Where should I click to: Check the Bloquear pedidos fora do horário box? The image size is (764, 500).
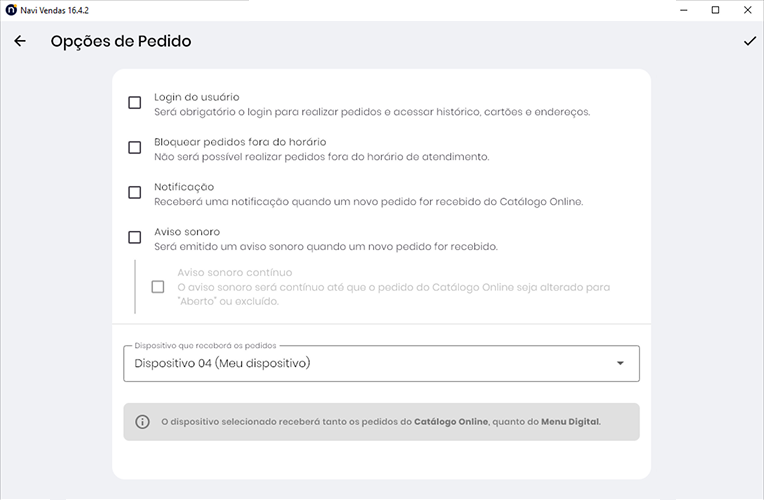click(x=134, y=148)
